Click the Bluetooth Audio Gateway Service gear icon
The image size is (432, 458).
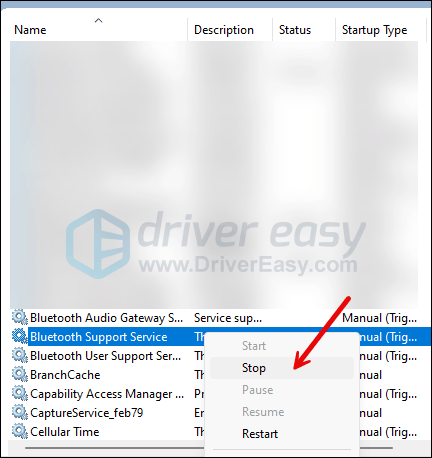click(x=20, y=317)
